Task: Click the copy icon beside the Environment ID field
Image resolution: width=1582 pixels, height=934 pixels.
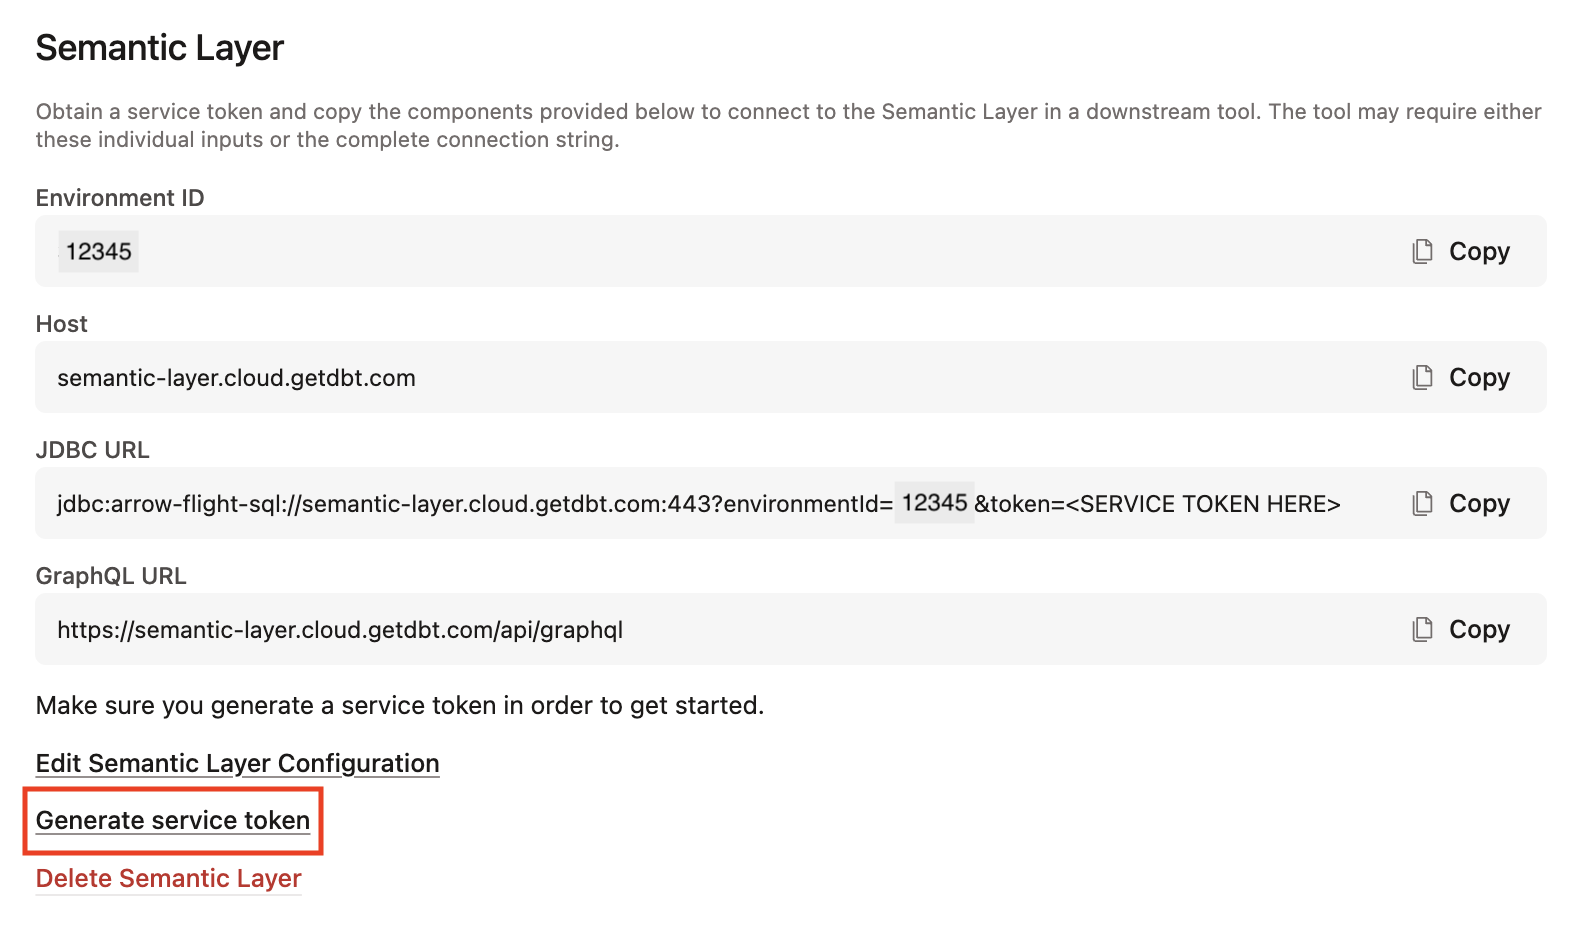Action: tap(1423, 251)
